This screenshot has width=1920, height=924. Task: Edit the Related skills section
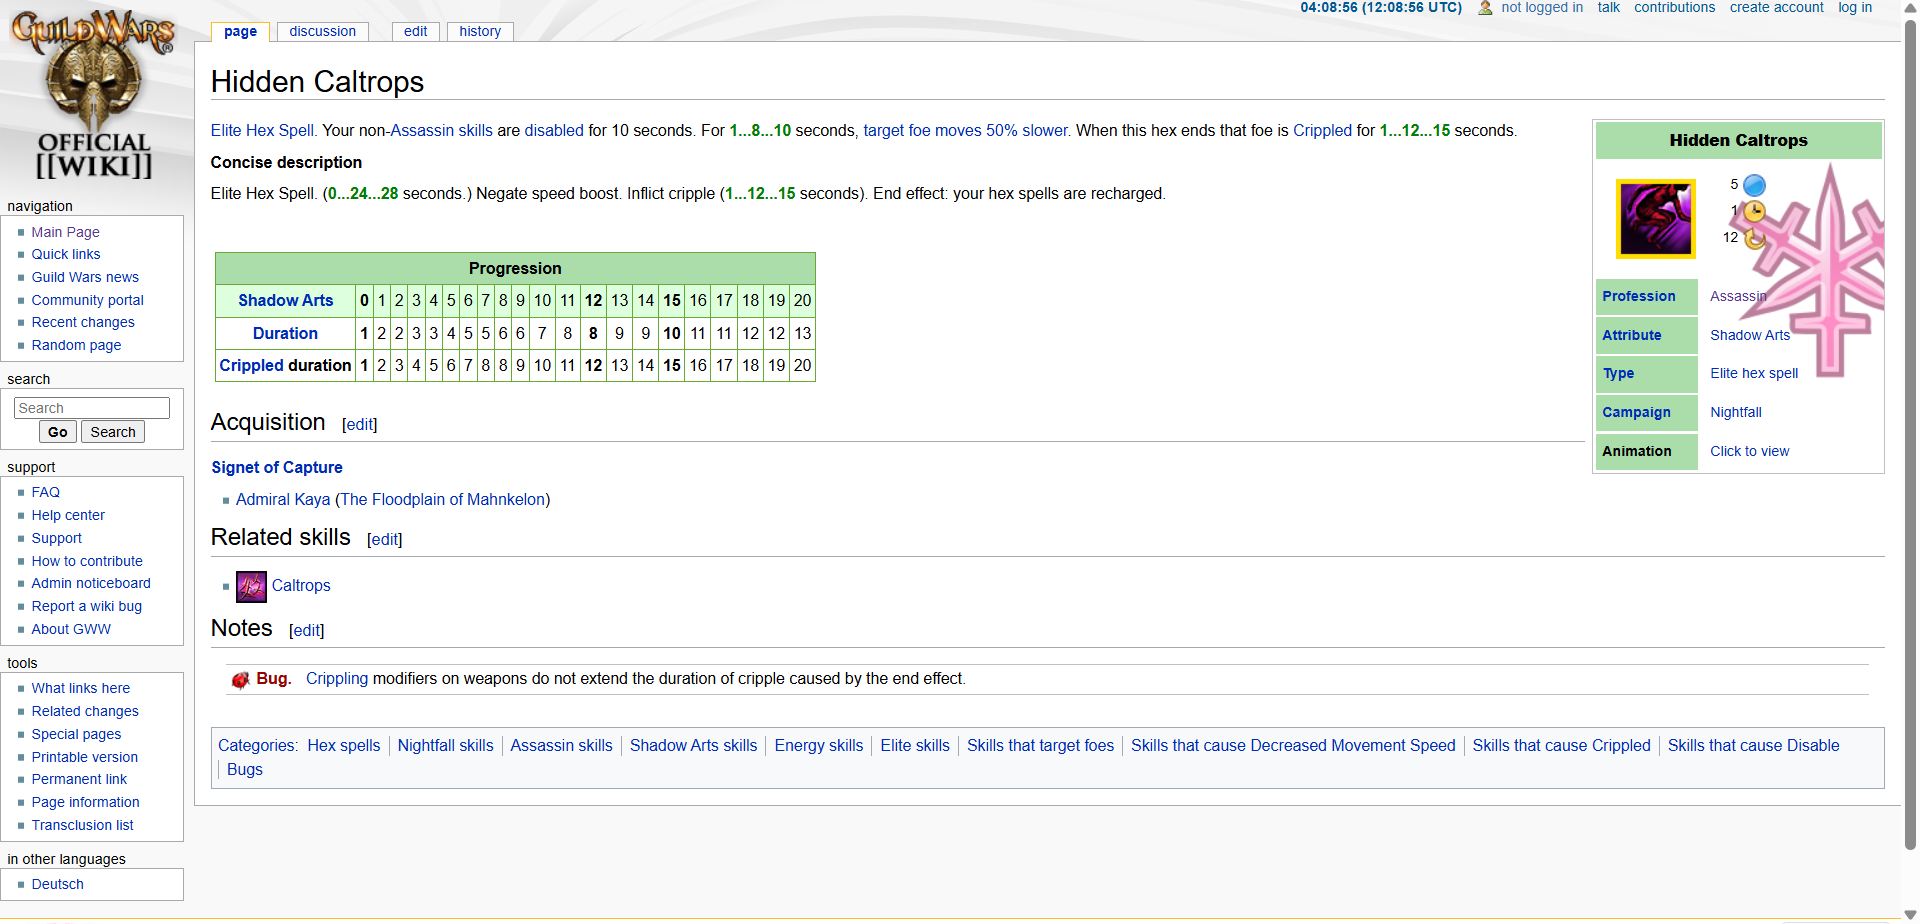[x=384, y=539]
